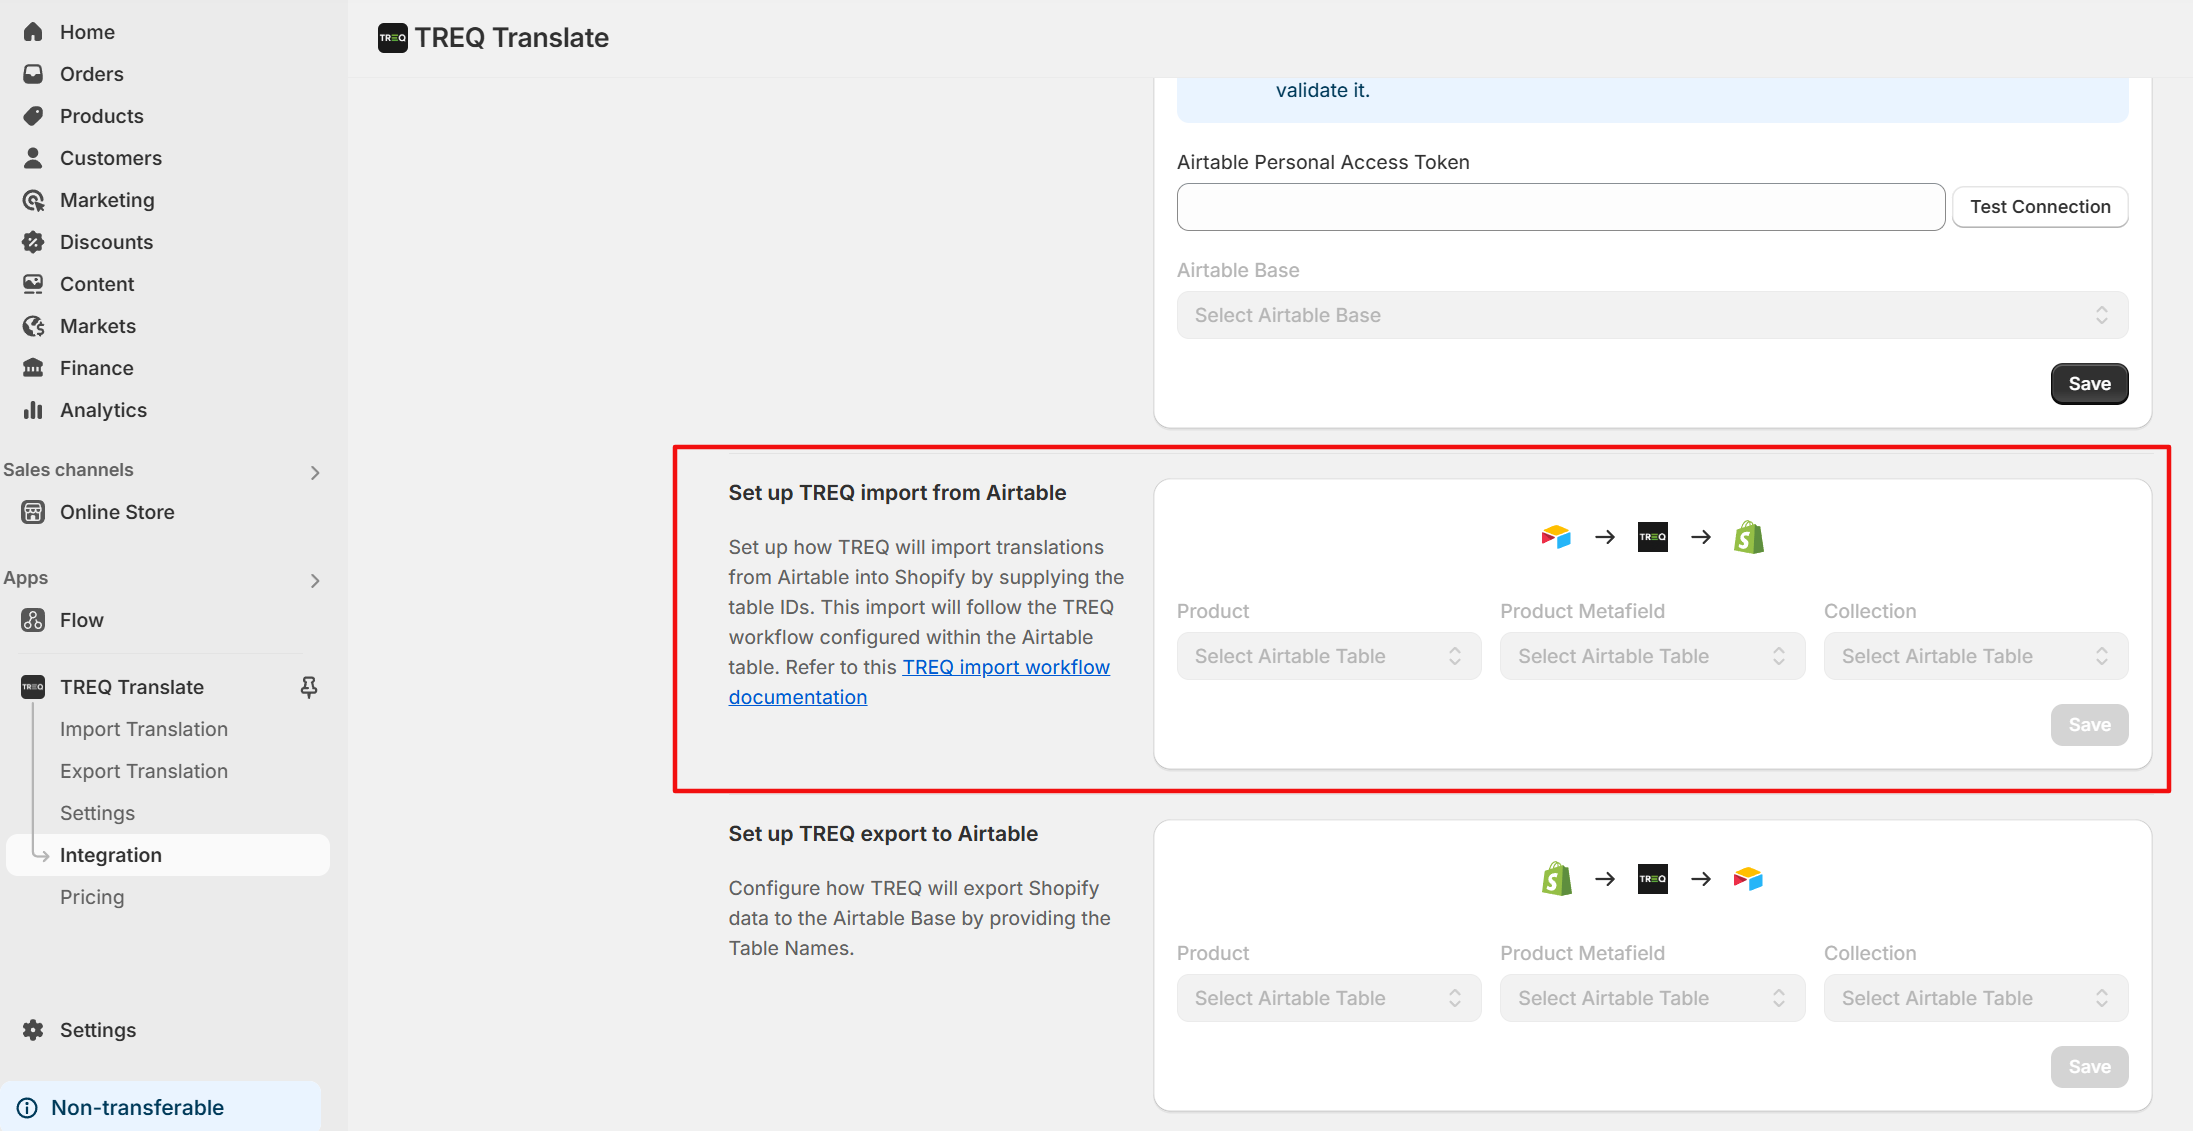Click the TREQ Translate page title

pyautogui.click(x=511, y=38)
